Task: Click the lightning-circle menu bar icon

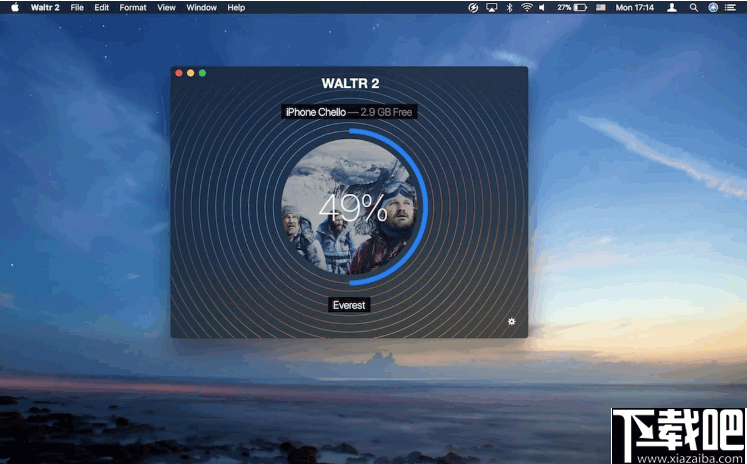Action: (473, 7)
